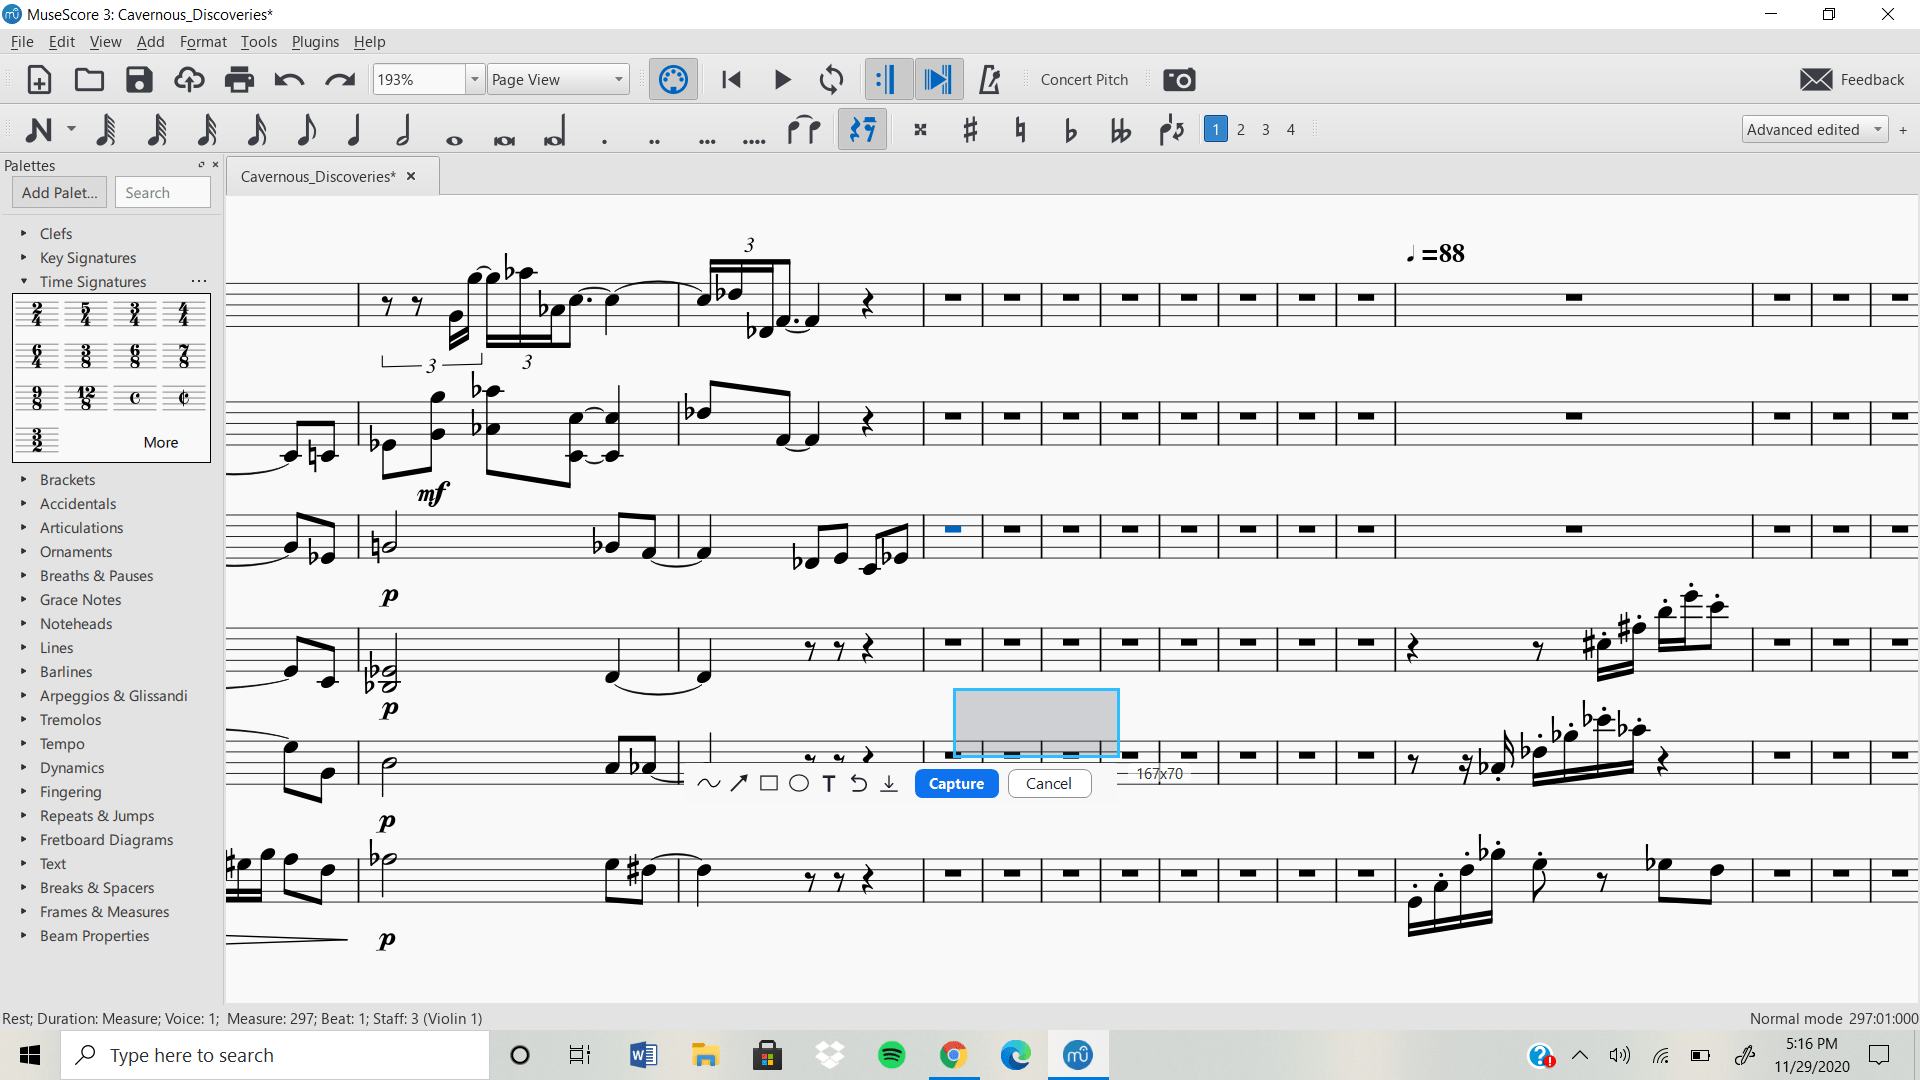Undo the last action

click(x=289, y=80)
